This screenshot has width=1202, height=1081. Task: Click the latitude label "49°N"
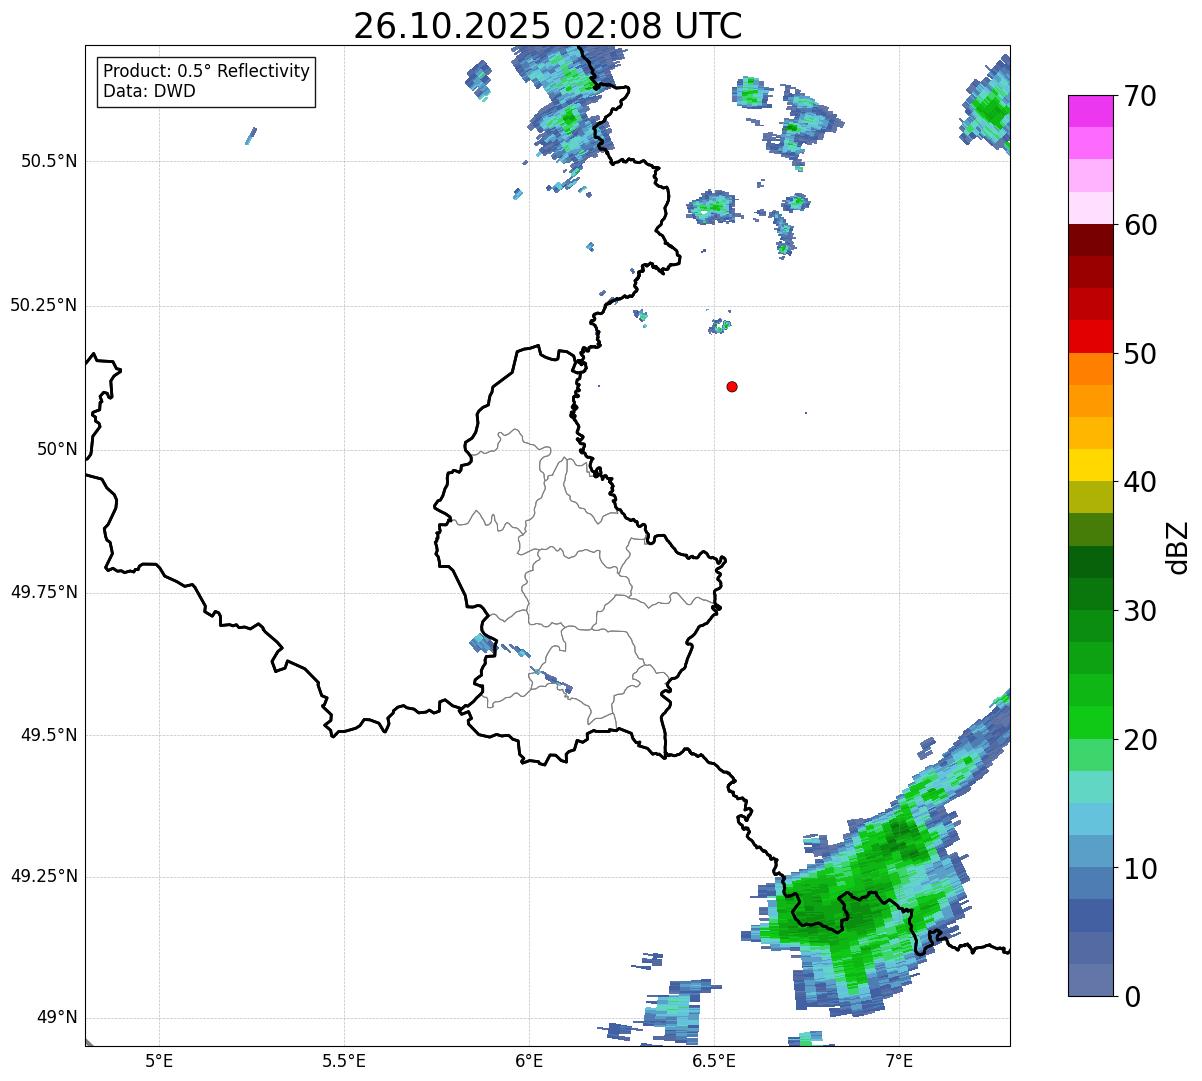pos(56,1018)
